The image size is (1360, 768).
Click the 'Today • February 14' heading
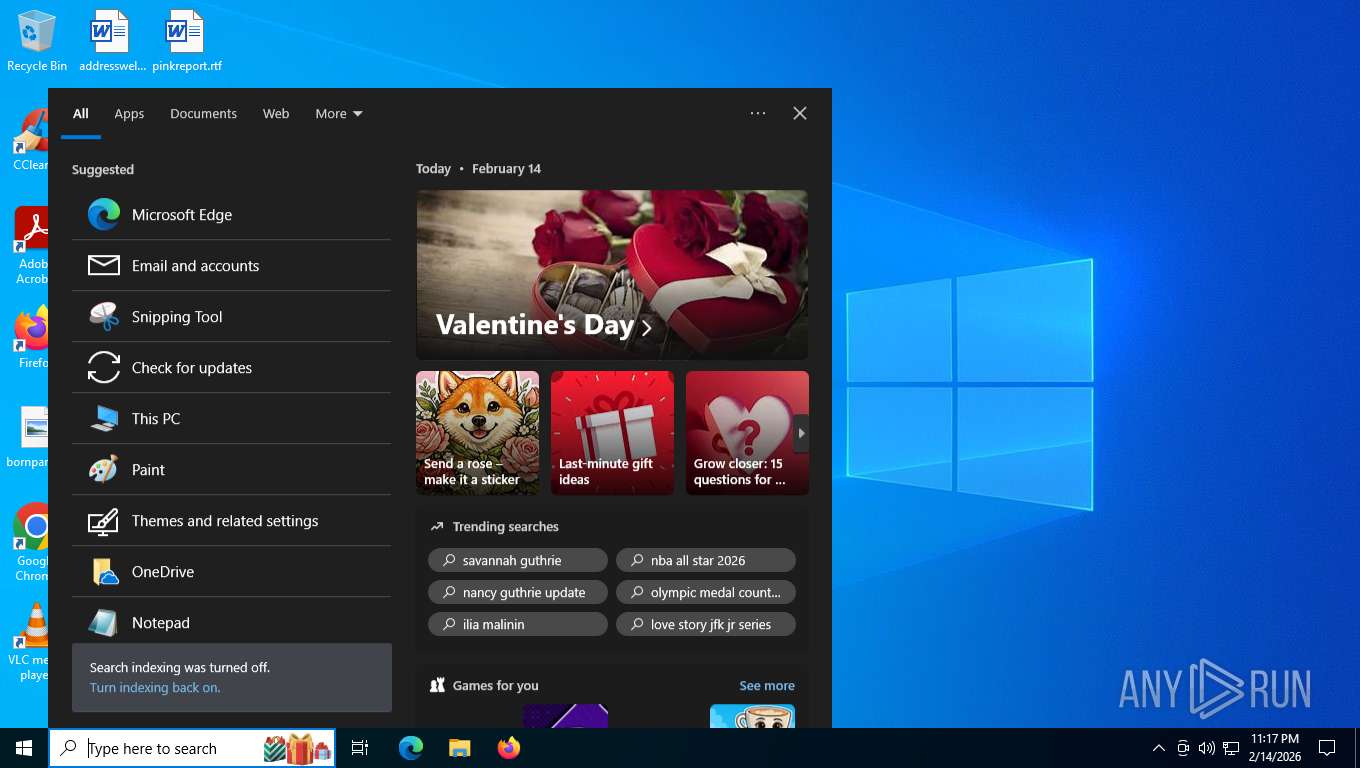pyautogui.click(x=479, y=169)
